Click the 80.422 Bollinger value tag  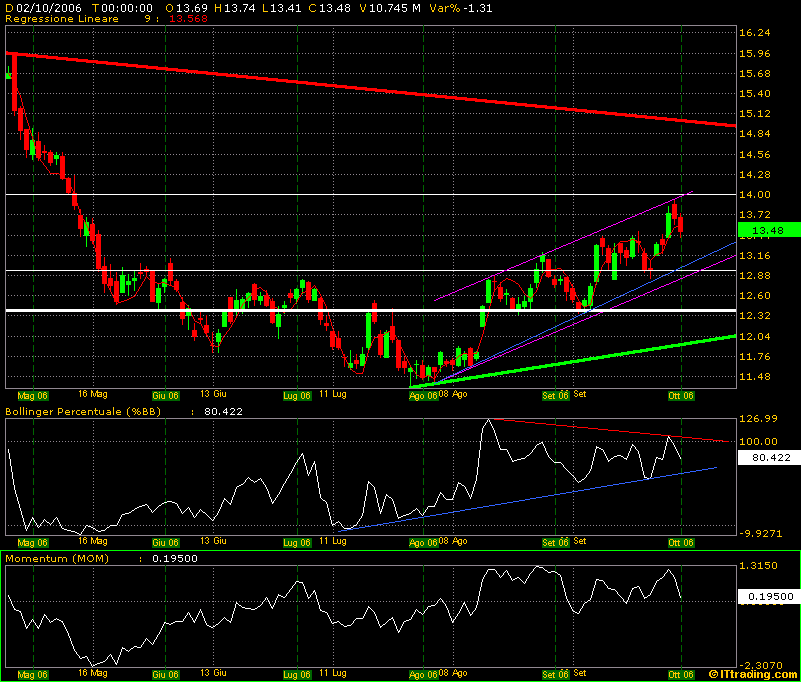click(767, 457)
